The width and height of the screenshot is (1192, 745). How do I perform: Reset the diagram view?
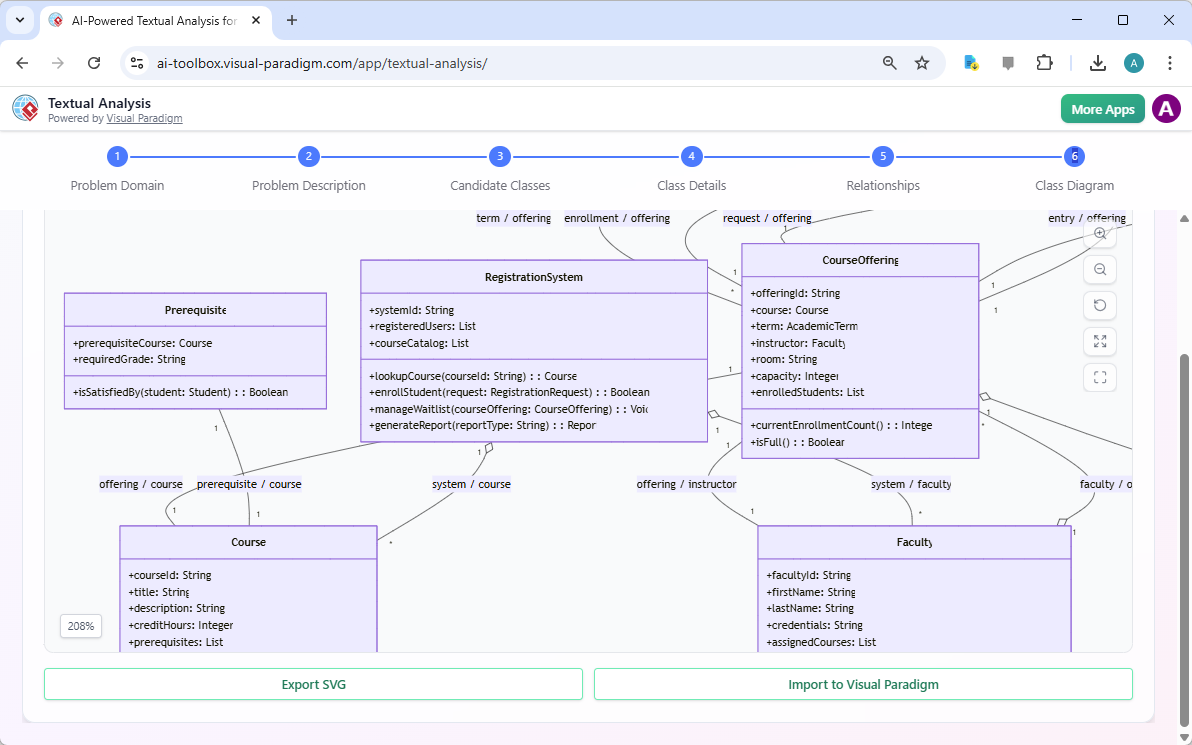(x=1099, y=305)
